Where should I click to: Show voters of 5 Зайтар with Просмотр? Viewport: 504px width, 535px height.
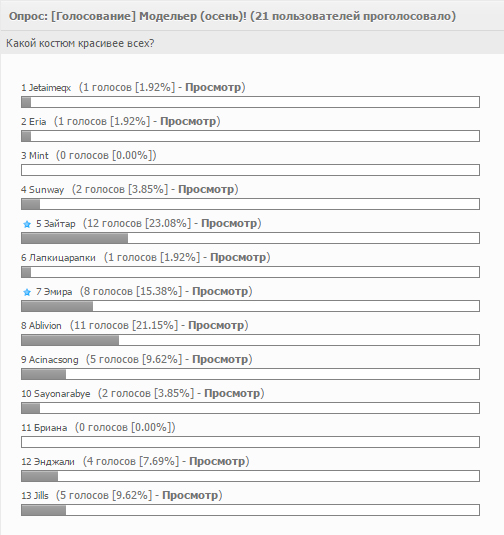(229, 223)
